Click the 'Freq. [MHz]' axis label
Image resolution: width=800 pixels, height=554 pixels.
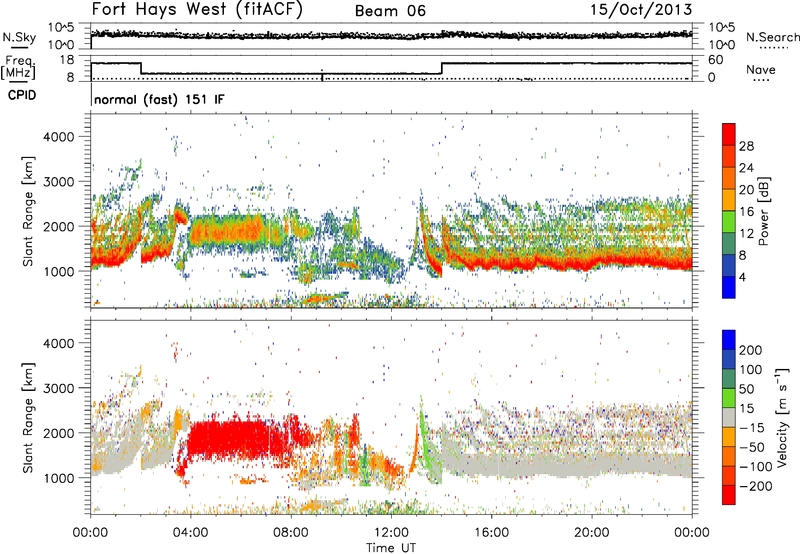click(20, 67)
